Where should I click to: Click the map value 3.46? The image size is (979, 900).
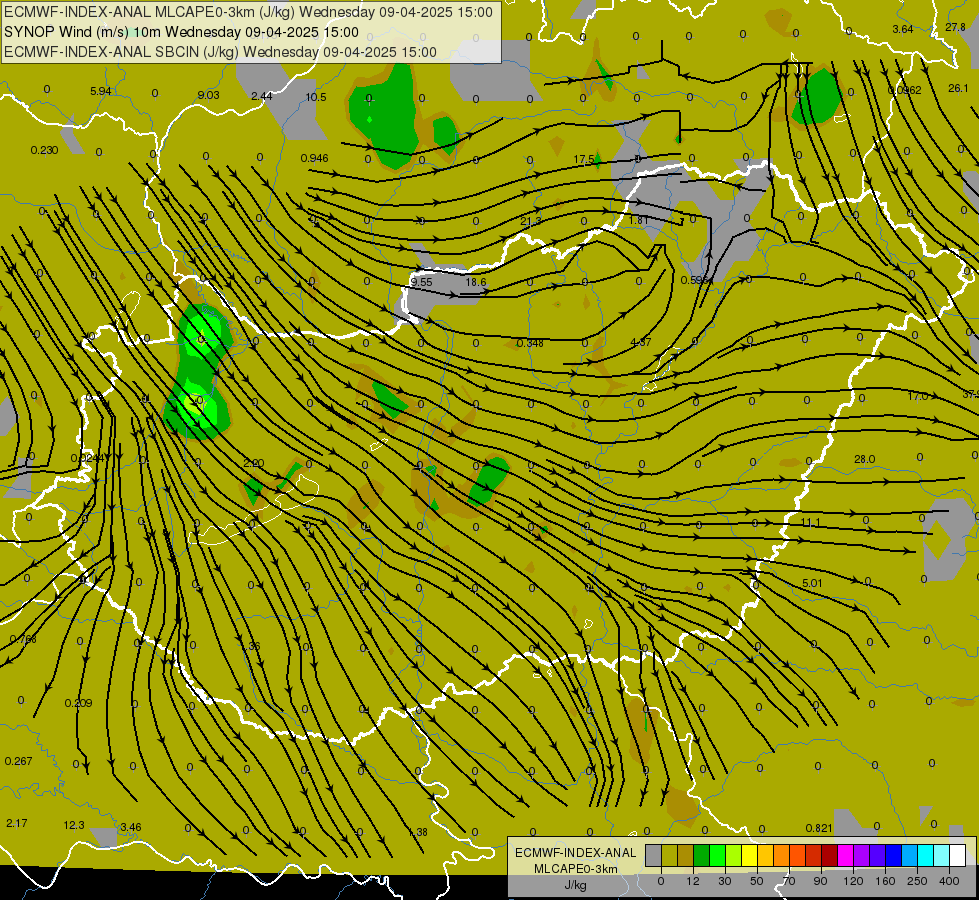tap(130, 827)
